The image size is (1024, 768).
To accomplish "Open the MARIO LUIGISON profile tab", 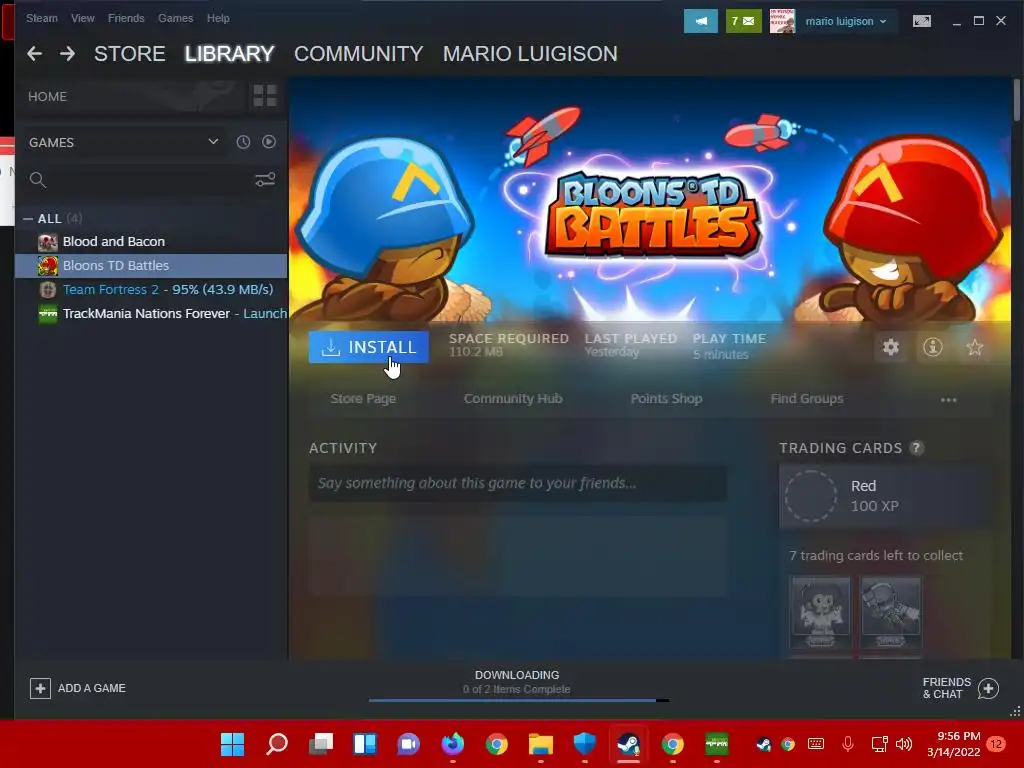I will 530,54.
